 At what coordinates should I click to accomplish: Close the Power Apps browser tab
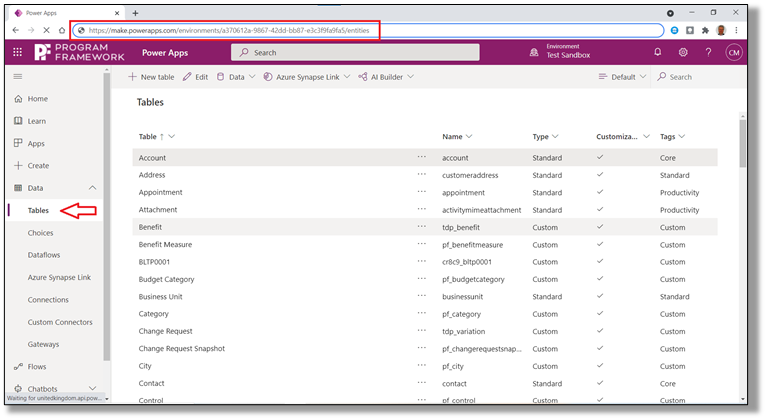click(117, 13)
